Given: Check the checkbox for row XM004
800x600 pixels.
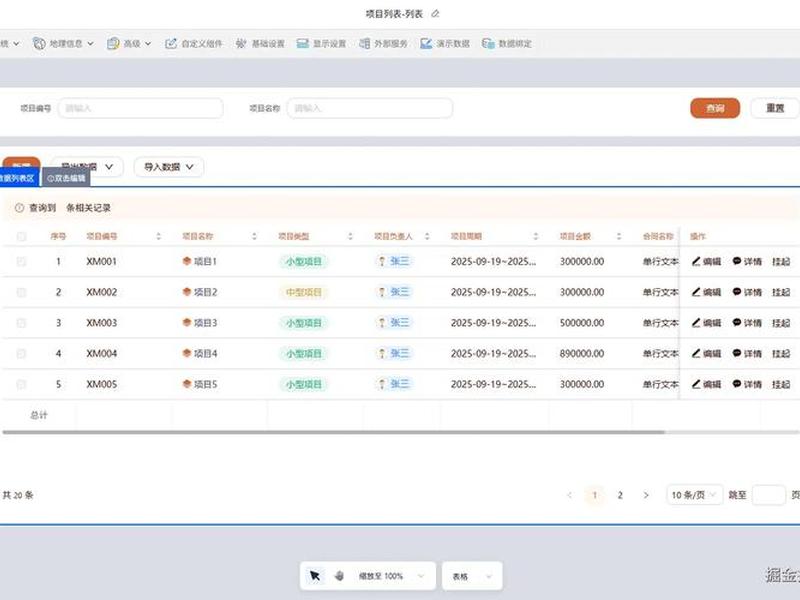Looking at the screenshot, I should [x=21, y=353].
